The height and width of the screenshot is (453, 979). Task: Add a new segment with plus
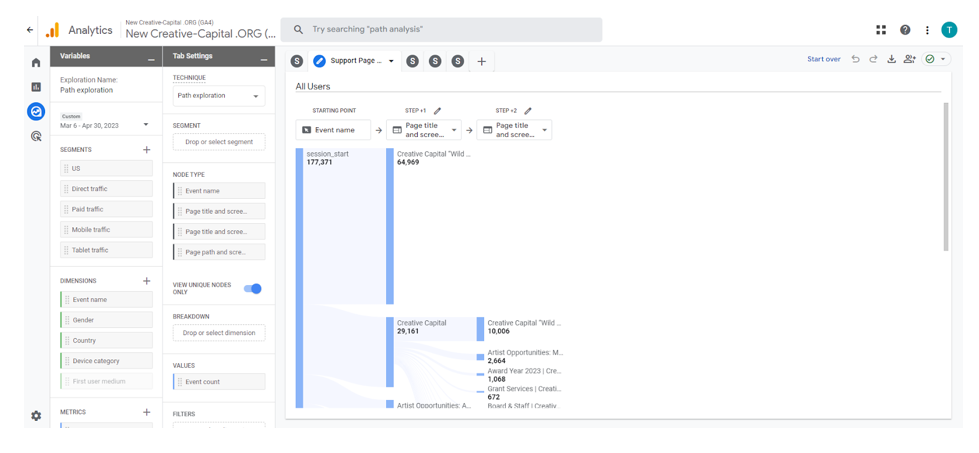(147, 150)
